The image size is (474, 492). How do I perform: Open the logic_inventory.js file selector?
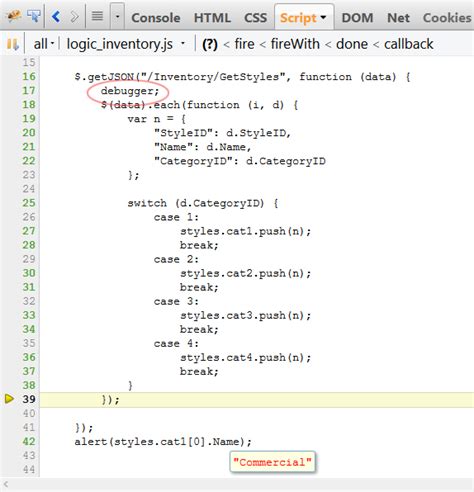coord(125,44)
